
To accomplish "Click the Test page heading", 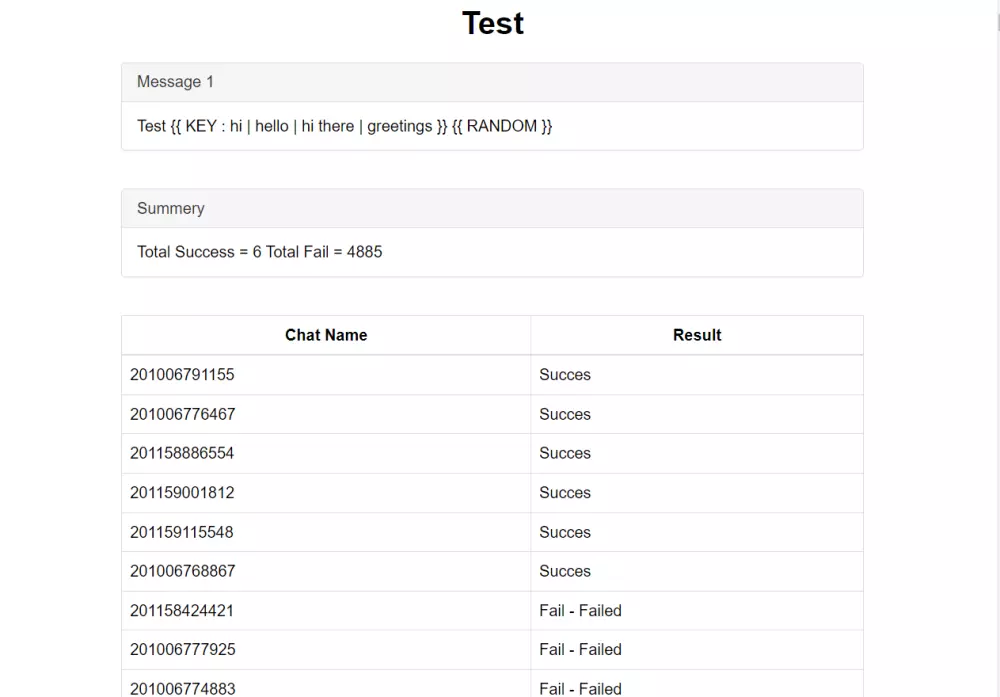I will point(492,24).
